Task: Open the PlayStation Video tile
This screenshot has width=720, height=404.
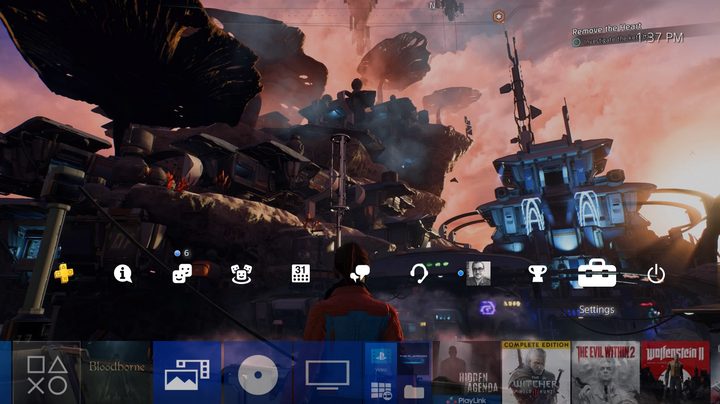Action: [x=381, y=356]
